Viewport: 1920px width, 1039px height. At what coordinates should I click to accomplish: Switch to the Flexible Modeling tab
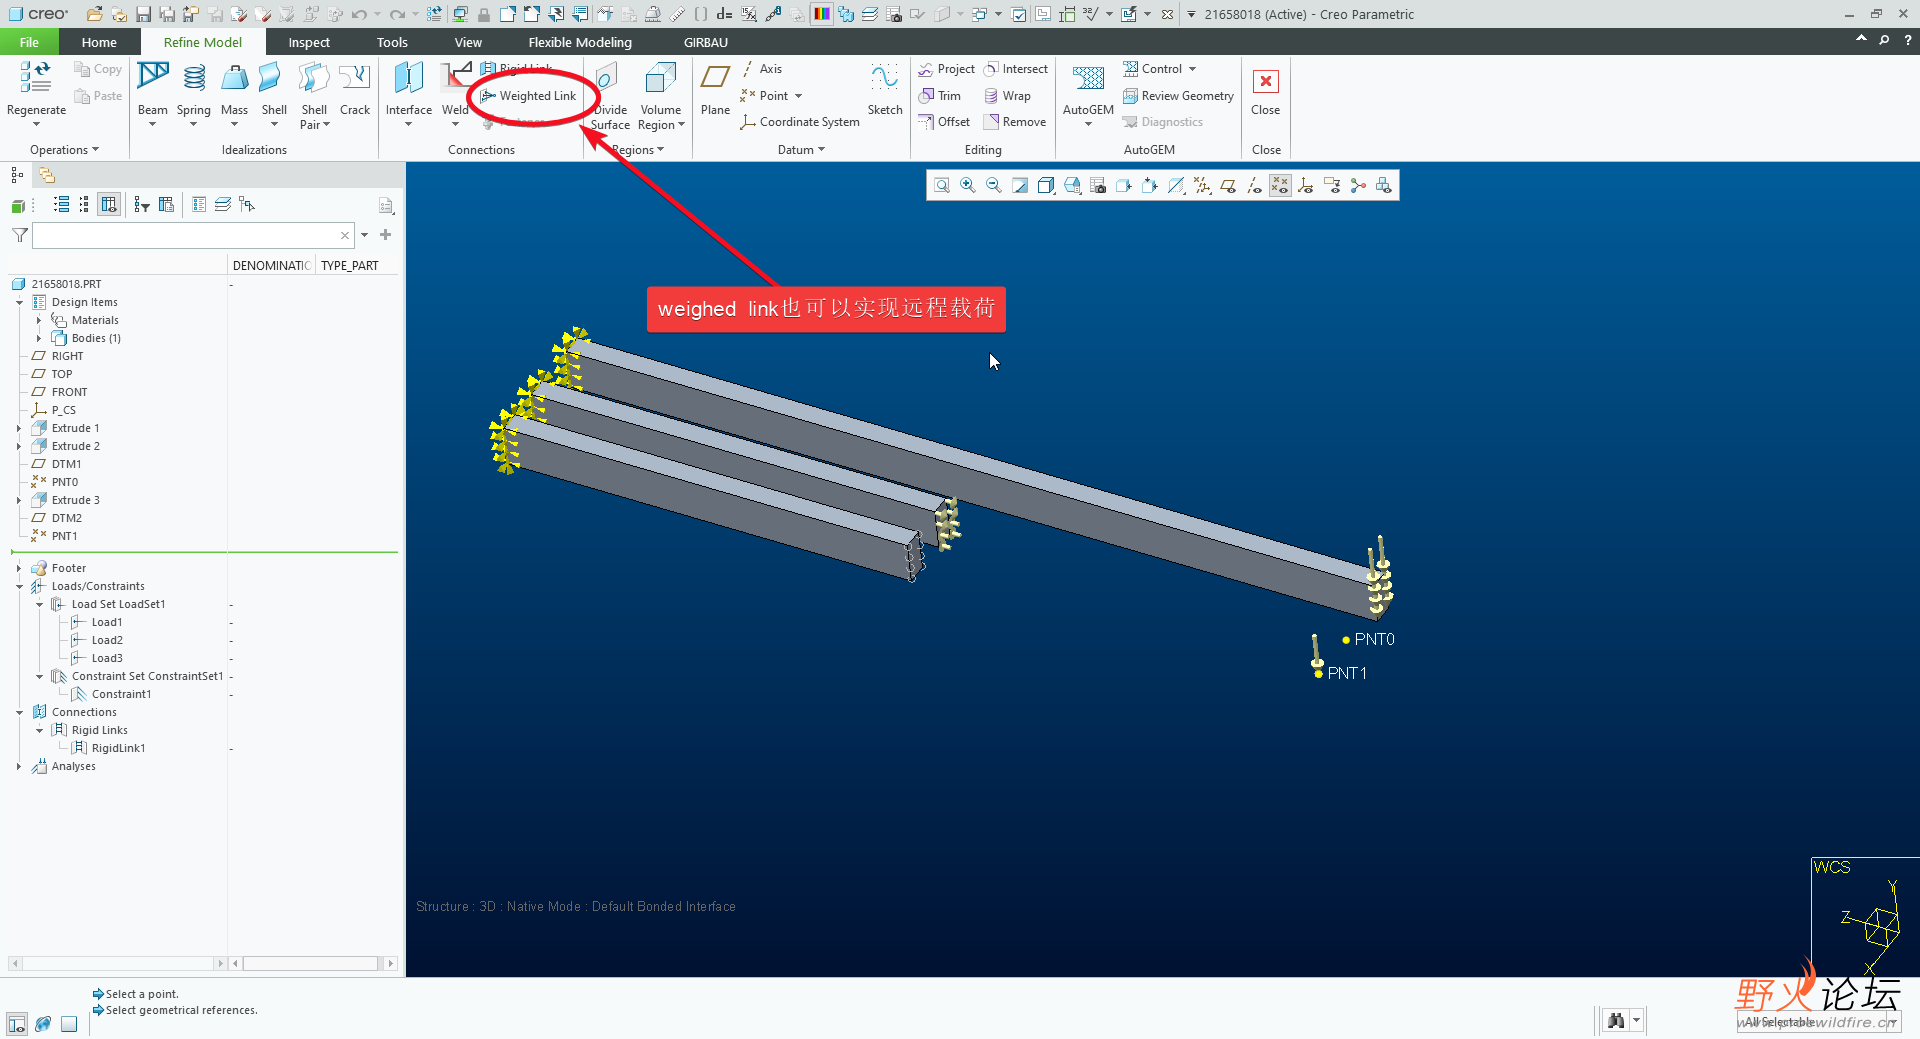click(580, 42)
